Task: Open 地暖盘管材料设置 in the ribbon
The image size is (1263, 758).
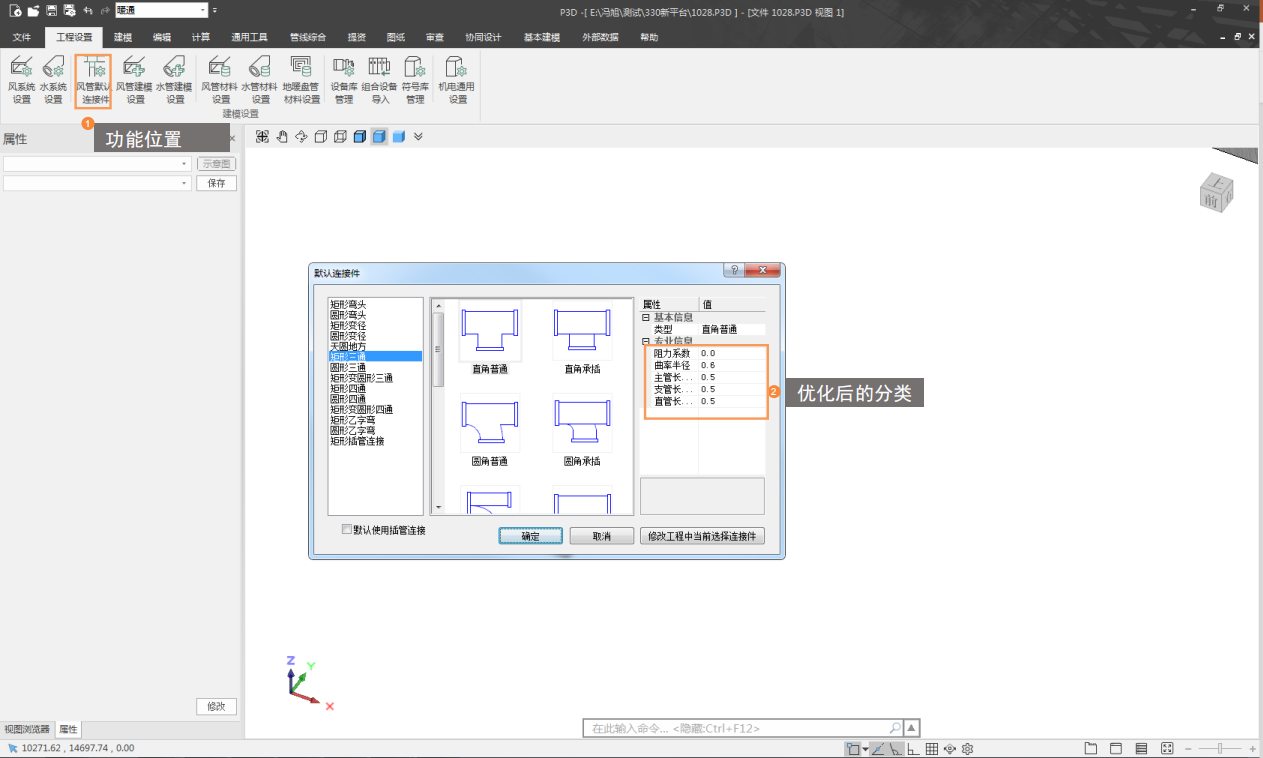Action: 301,80
